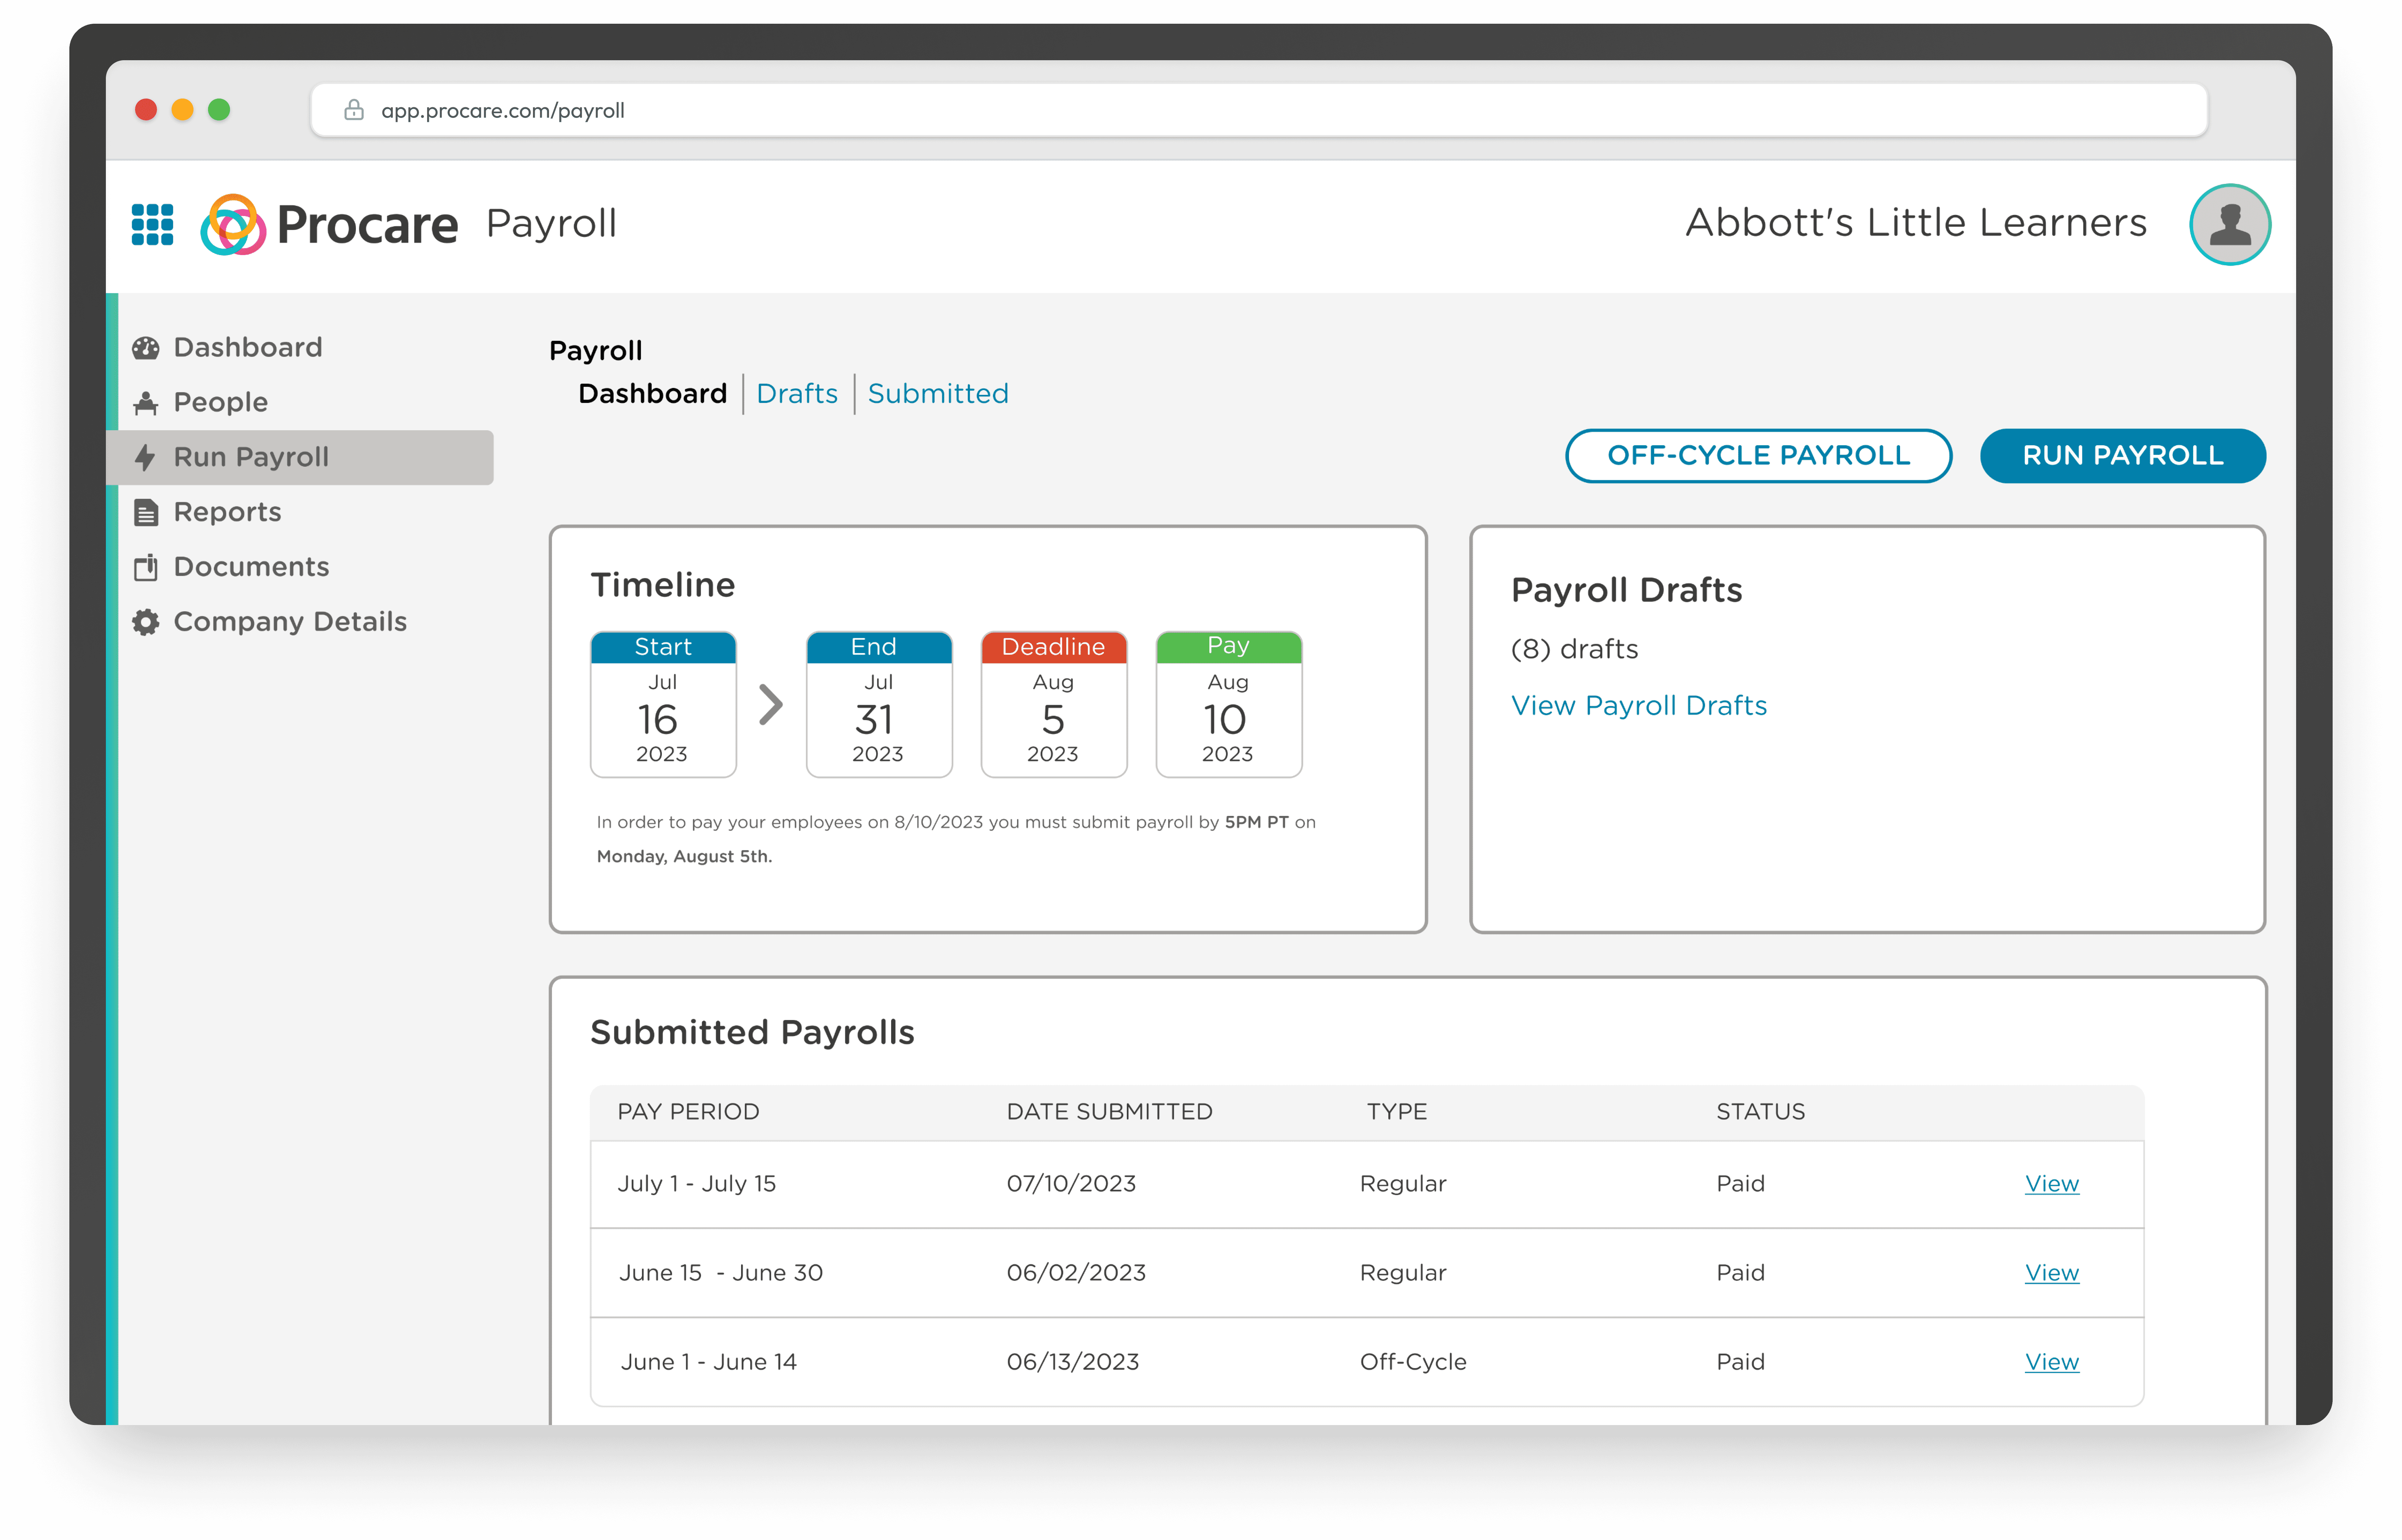Click the Company Details gear icon
2402x1540 pixels.
tap(146, 622)
